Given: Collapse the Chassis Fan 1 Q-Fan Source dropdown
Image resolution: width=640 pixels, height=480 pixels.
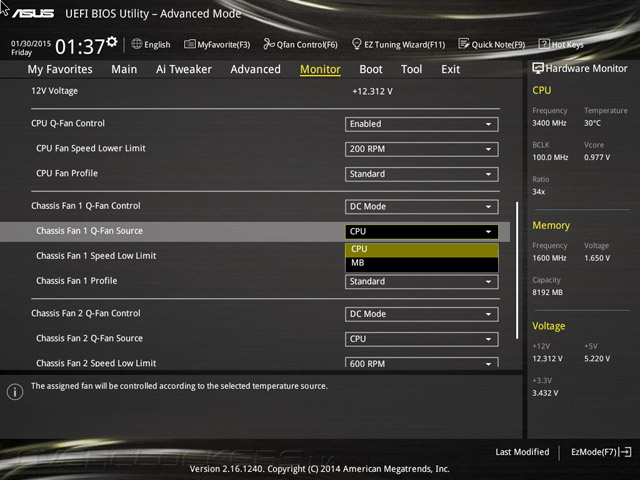Looking at the screenshot, I should click(x=422, y=231).
